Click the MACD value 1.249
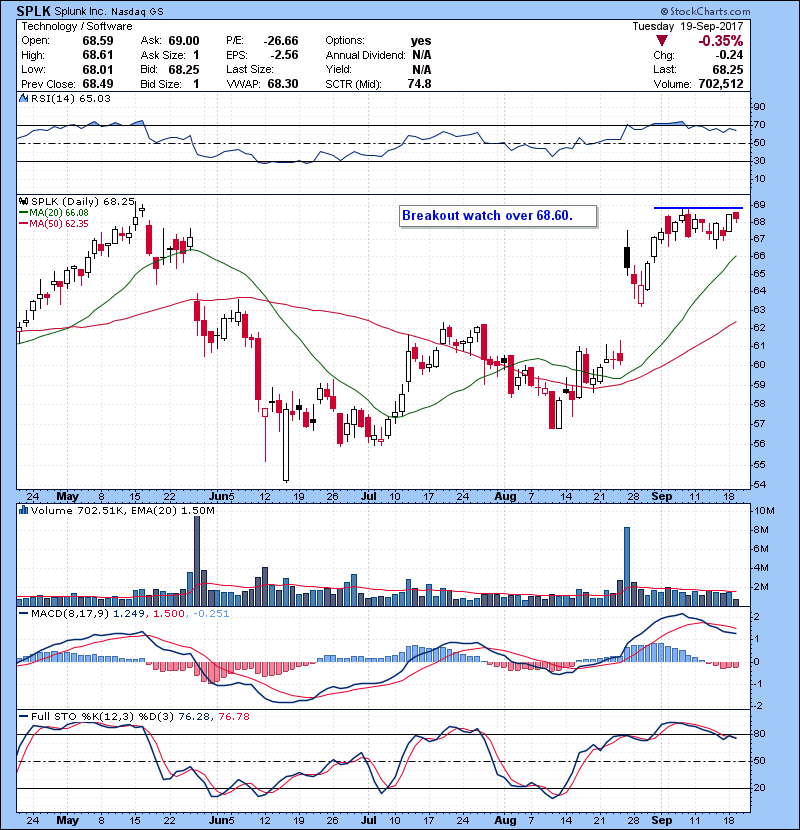800x830 pixels. 130,614
